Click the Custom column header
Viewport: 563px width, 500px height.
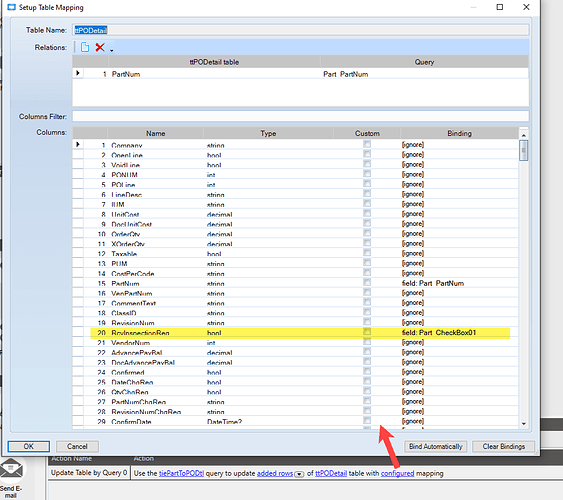click(367, 133)
